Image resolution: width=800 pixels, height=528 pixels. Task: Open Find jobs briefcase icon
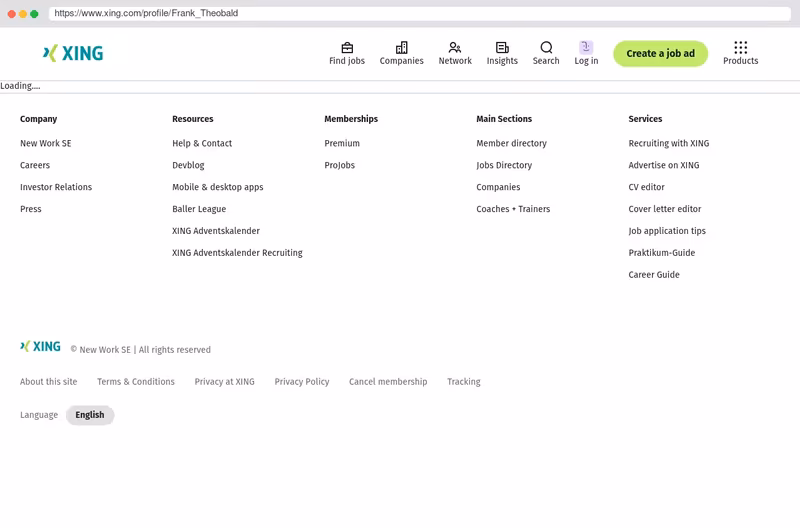347,47
